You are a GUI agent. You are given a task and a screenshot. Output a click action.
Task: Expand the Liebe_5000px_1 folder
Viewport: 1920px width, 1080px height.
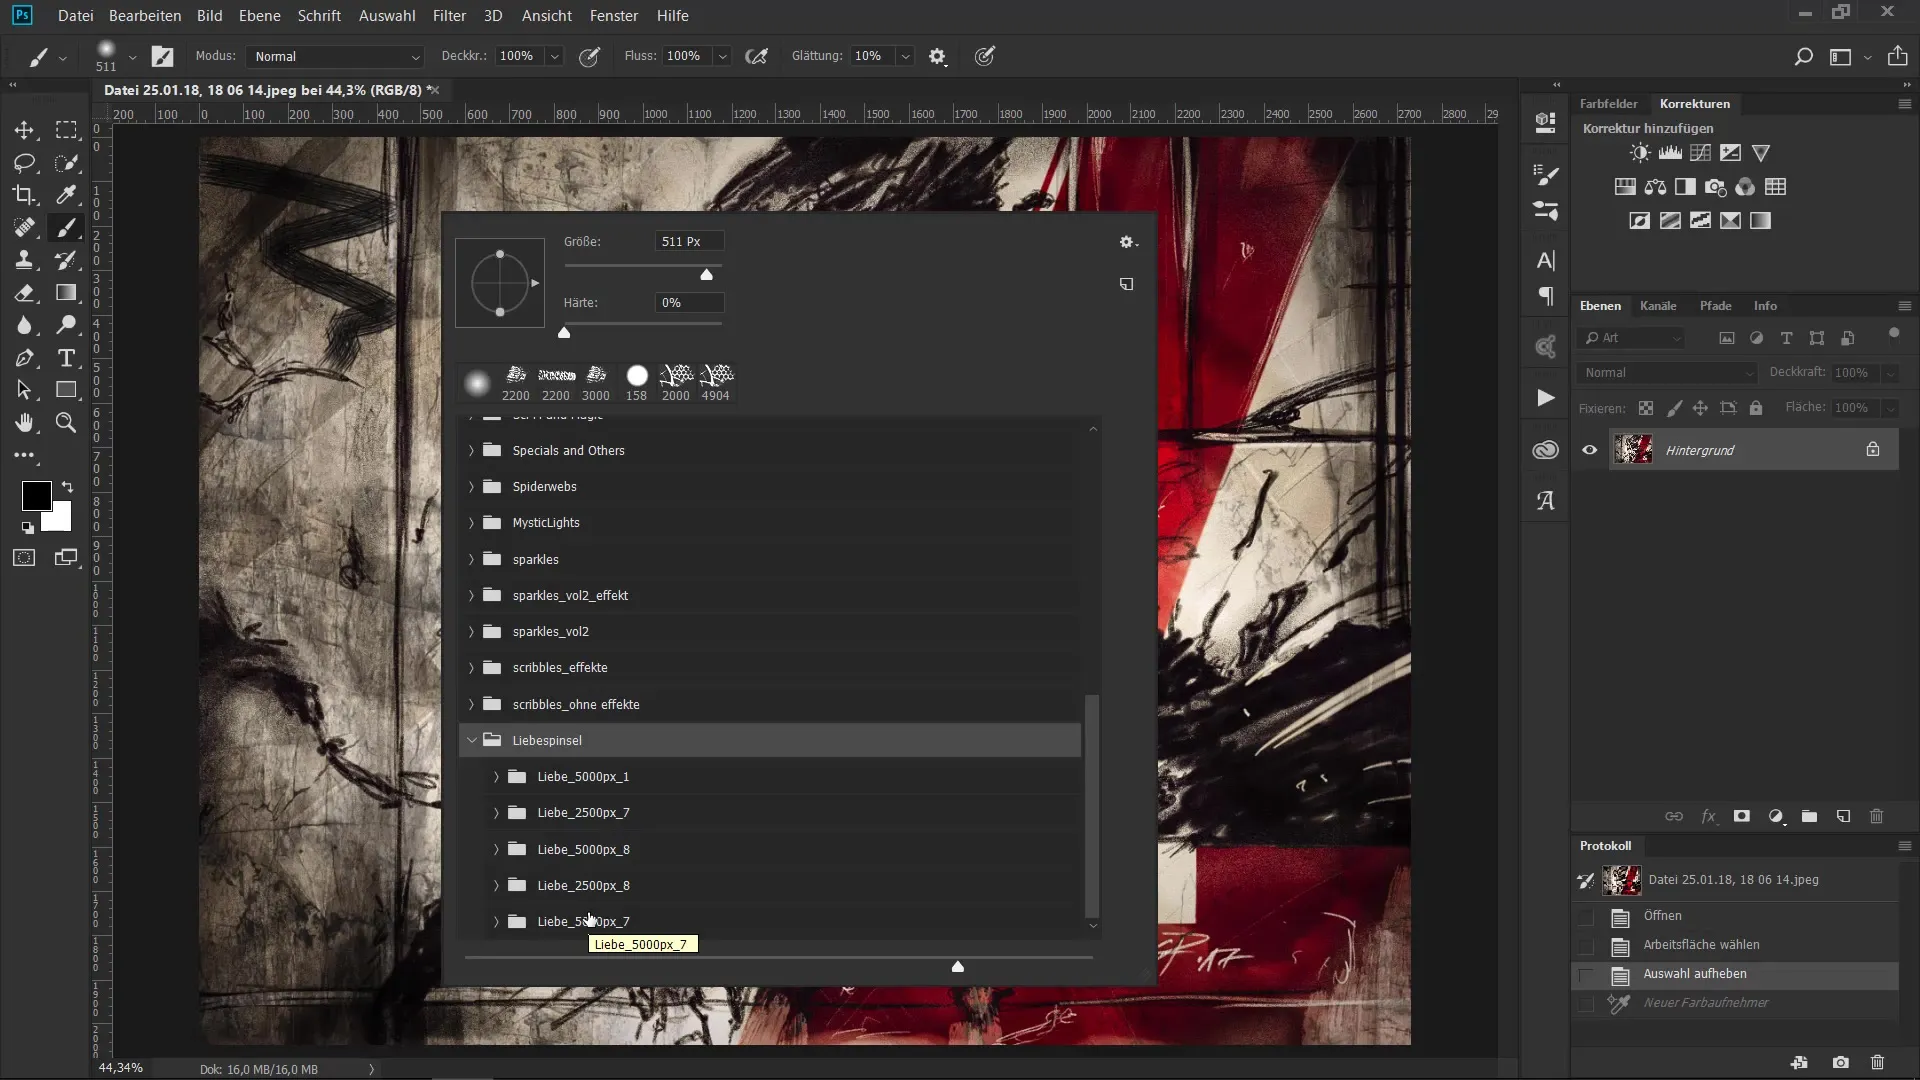(x=496, y=777)
